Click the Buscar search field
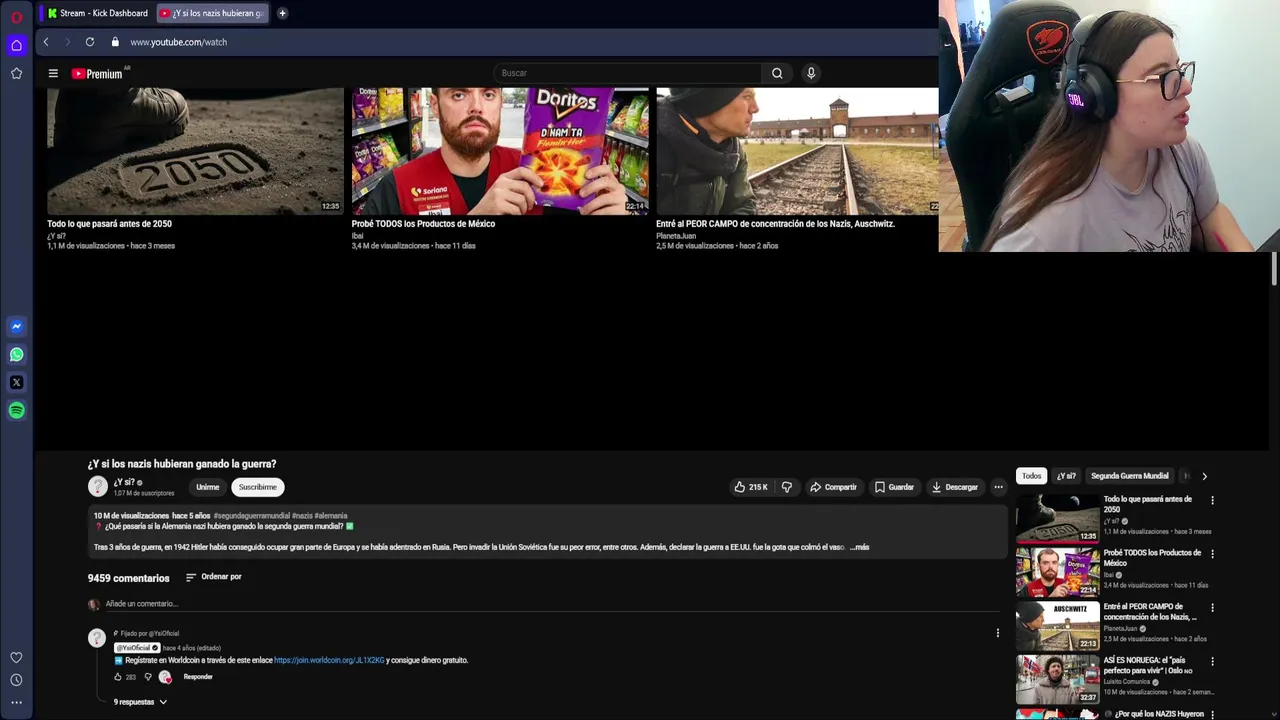 (628, 73)
